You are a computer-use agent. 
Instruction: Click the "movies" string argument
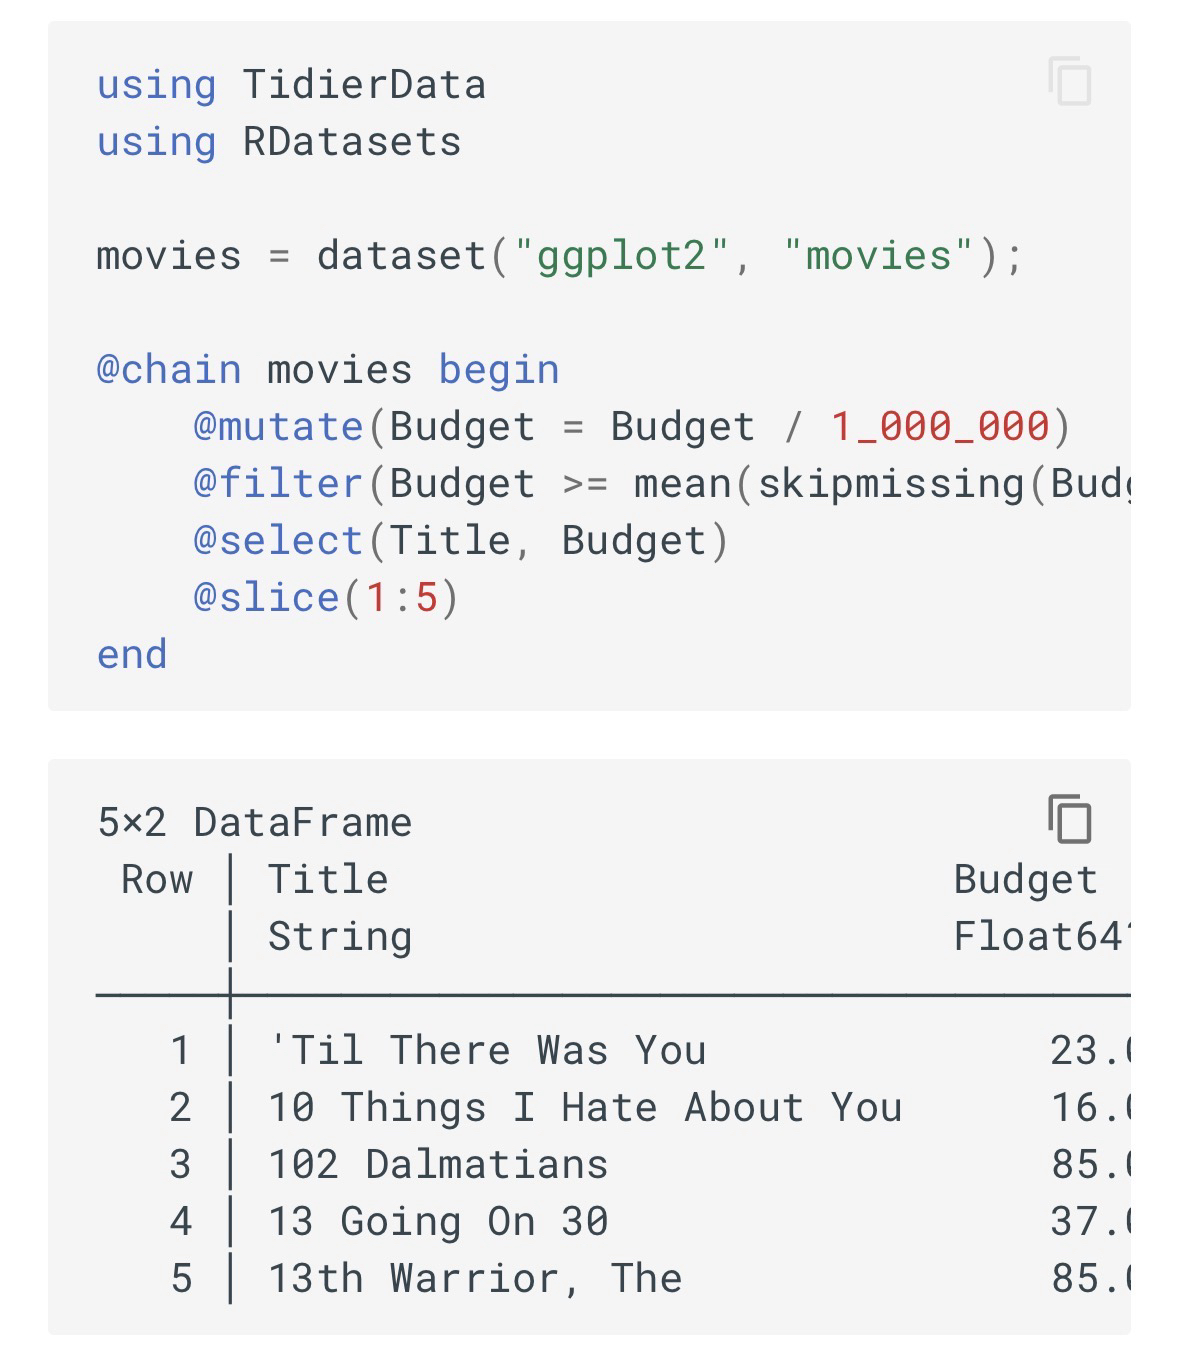[878, 256]
